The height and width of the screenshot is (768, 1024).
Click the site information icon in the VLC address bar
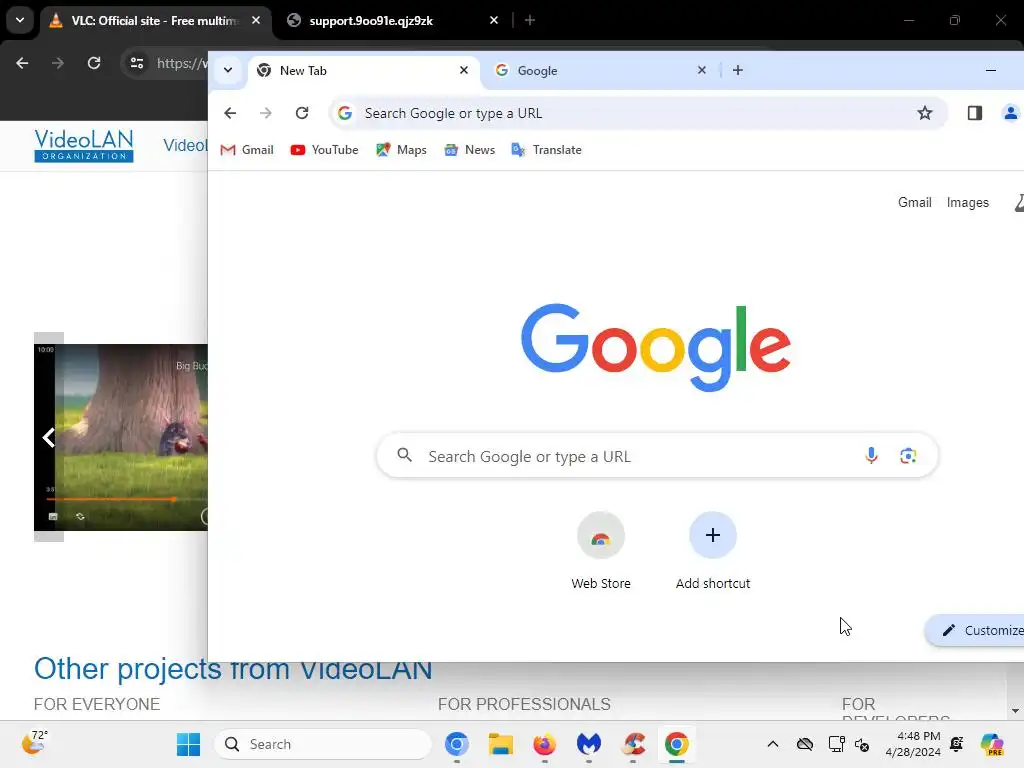tap(136, 63)
